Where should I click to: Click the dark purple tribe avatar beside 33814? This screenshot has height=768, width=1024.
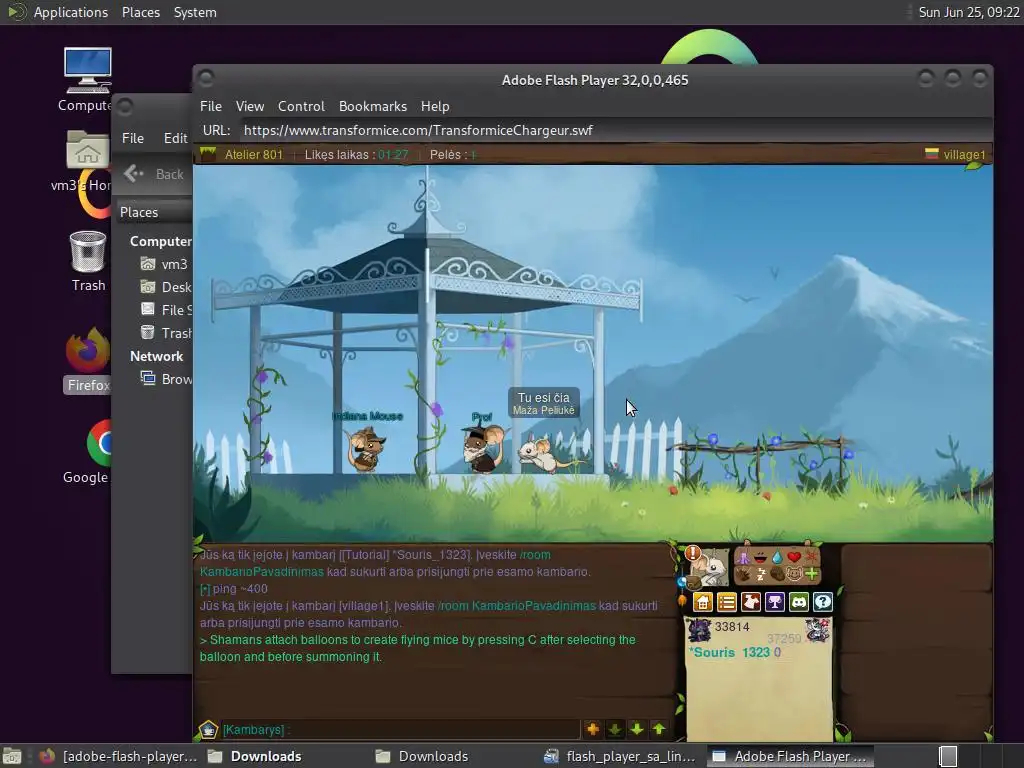pos(699,630)
